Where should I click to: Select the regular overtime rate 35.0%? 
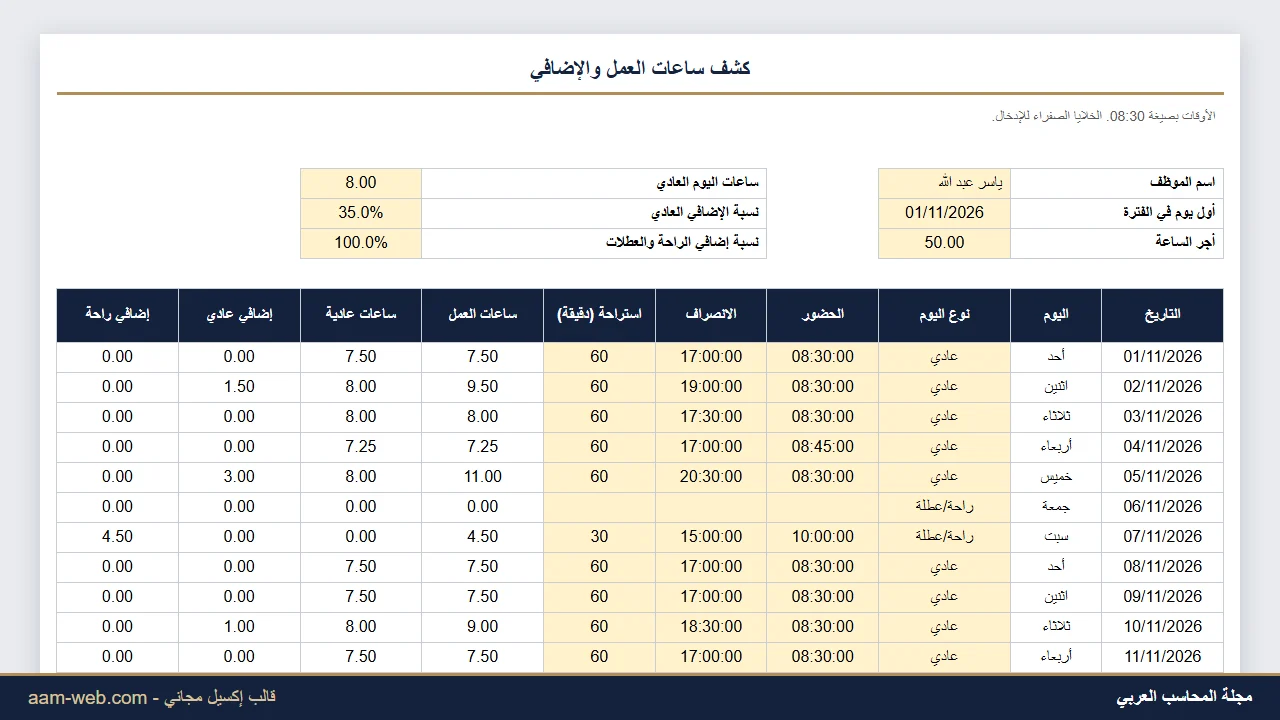tap(361, 213)
